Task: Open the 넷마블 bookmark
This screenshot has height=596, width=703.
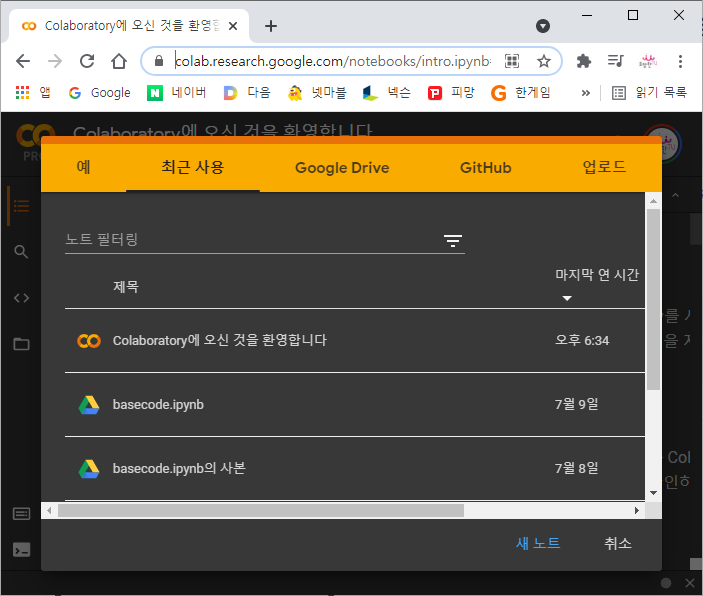Action: pyautogui.click(x=317, y=93)
